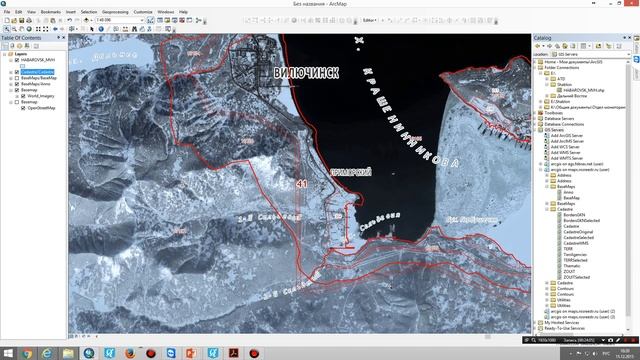
Task: Click the Print icon
Action: 29,20
